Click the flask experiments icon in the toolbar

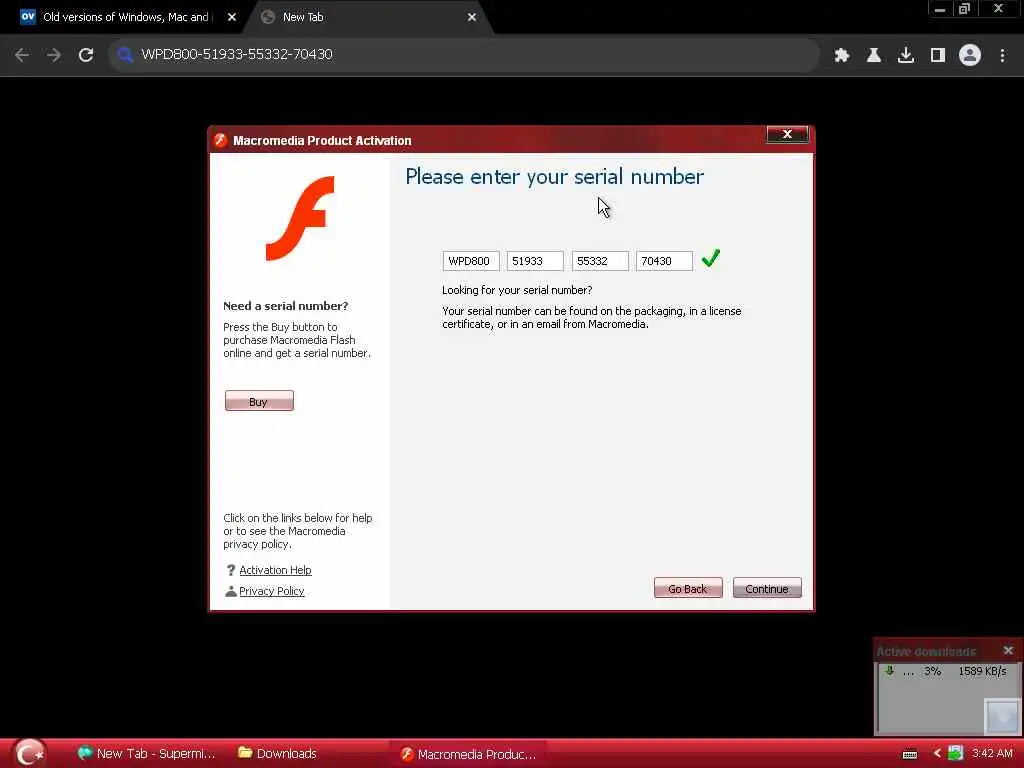pyautogui.click(x=874, y=56)
